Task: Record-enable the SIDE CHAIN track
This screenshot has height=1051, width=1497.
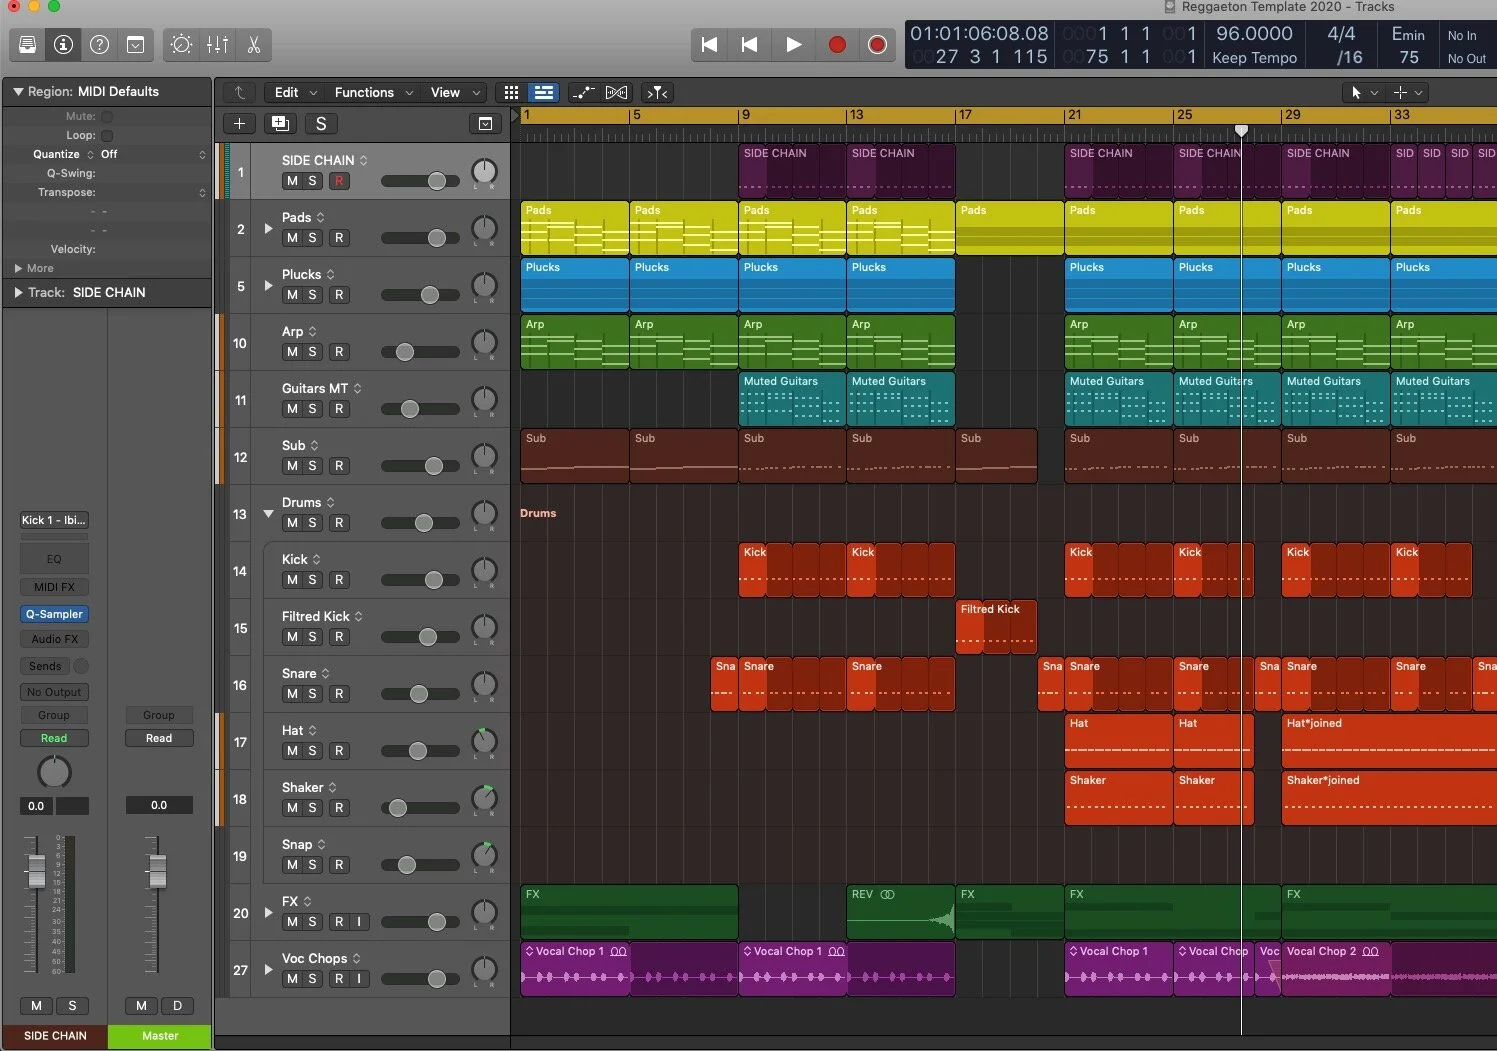Action: [x=339, y=181]
